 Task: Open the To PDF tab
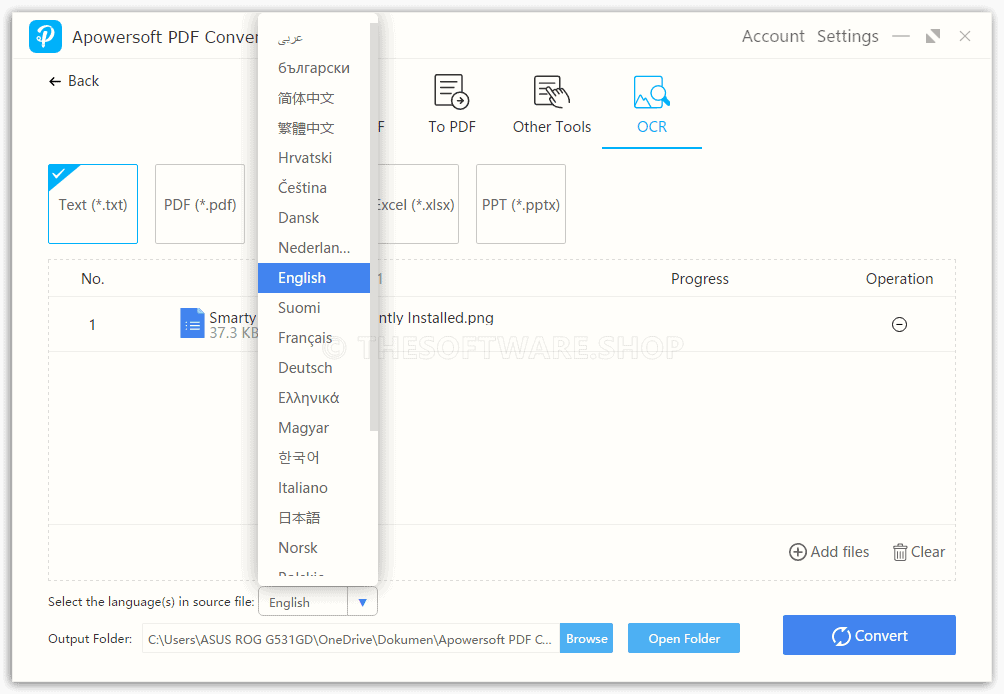(x=452, y=104)
